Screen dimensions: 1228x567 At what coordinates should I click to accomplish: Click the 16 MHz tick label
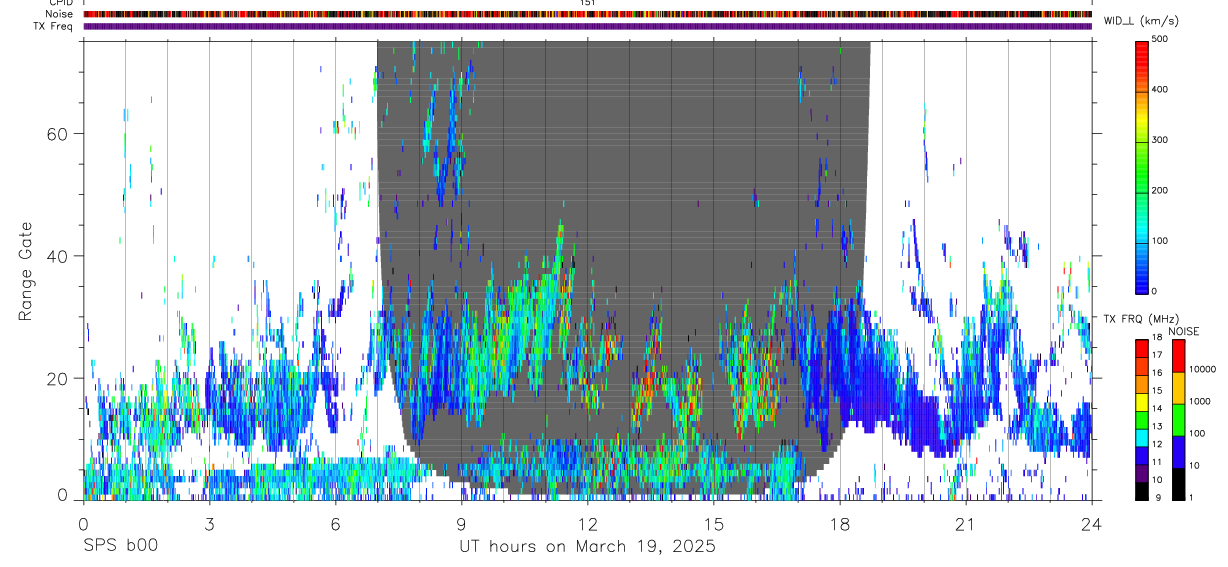(x=1156, y=373)
